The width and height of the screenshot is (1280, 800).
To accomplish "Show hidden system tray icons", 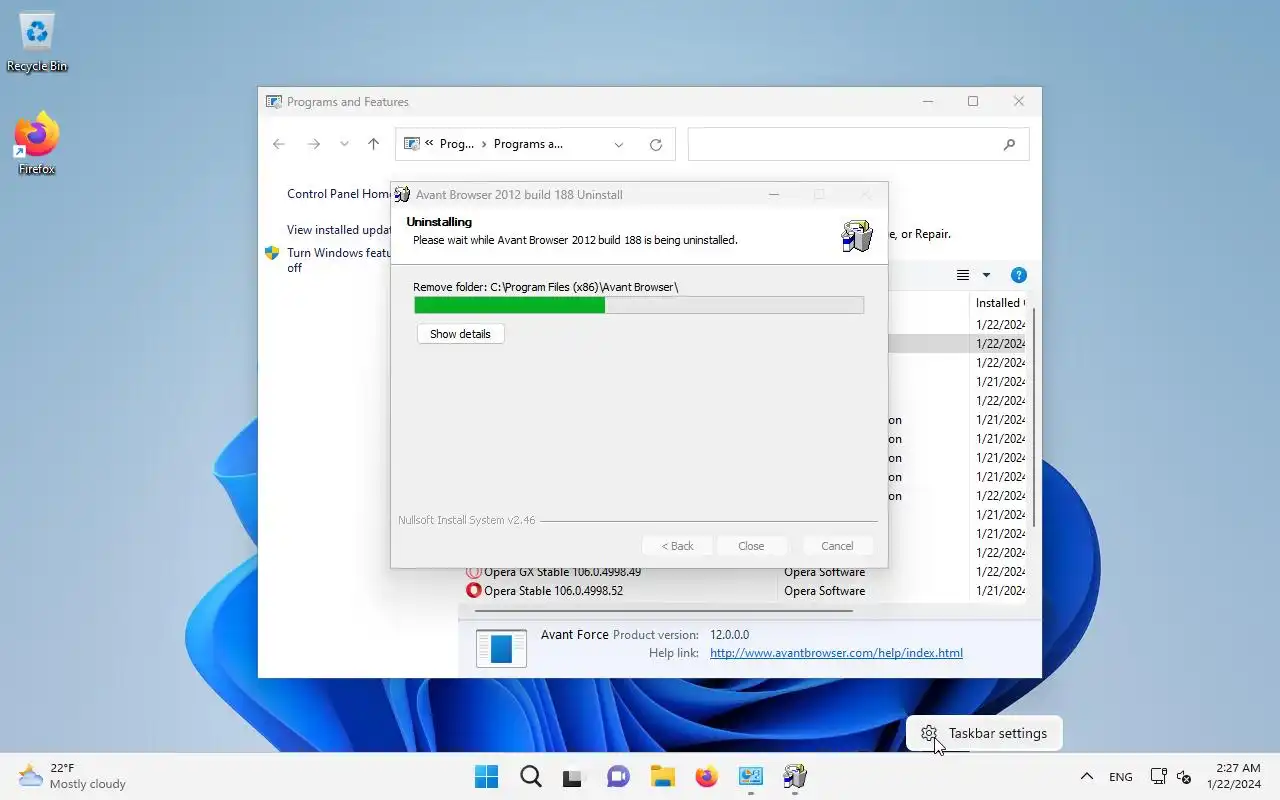I will point(1086,776).
